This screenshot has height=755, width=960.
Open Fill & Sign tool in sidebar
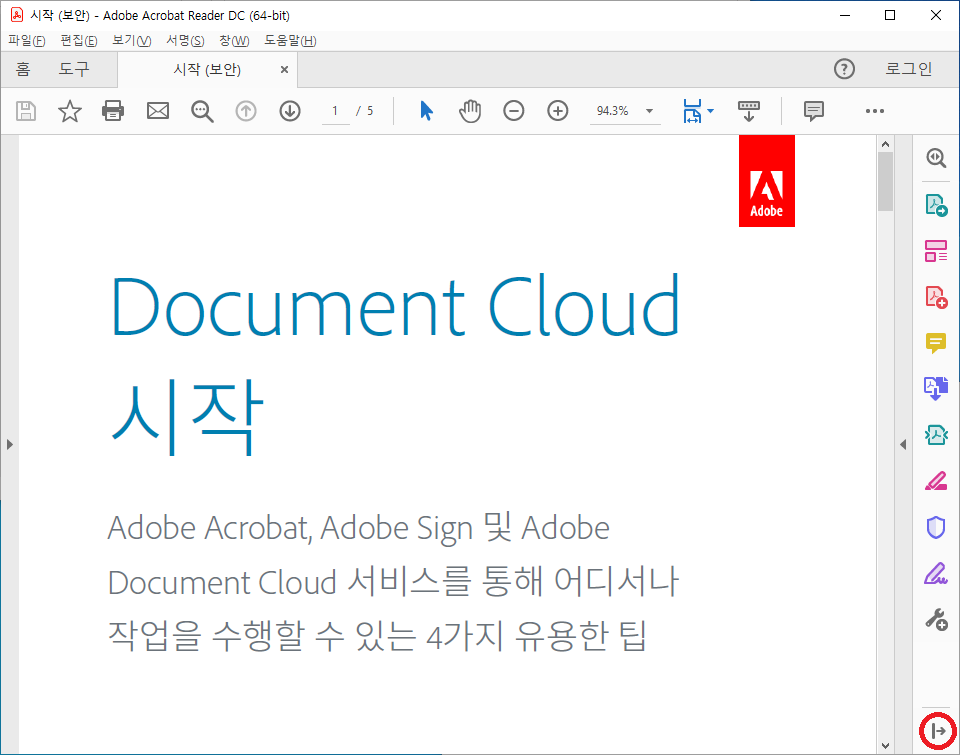point(936,574)
